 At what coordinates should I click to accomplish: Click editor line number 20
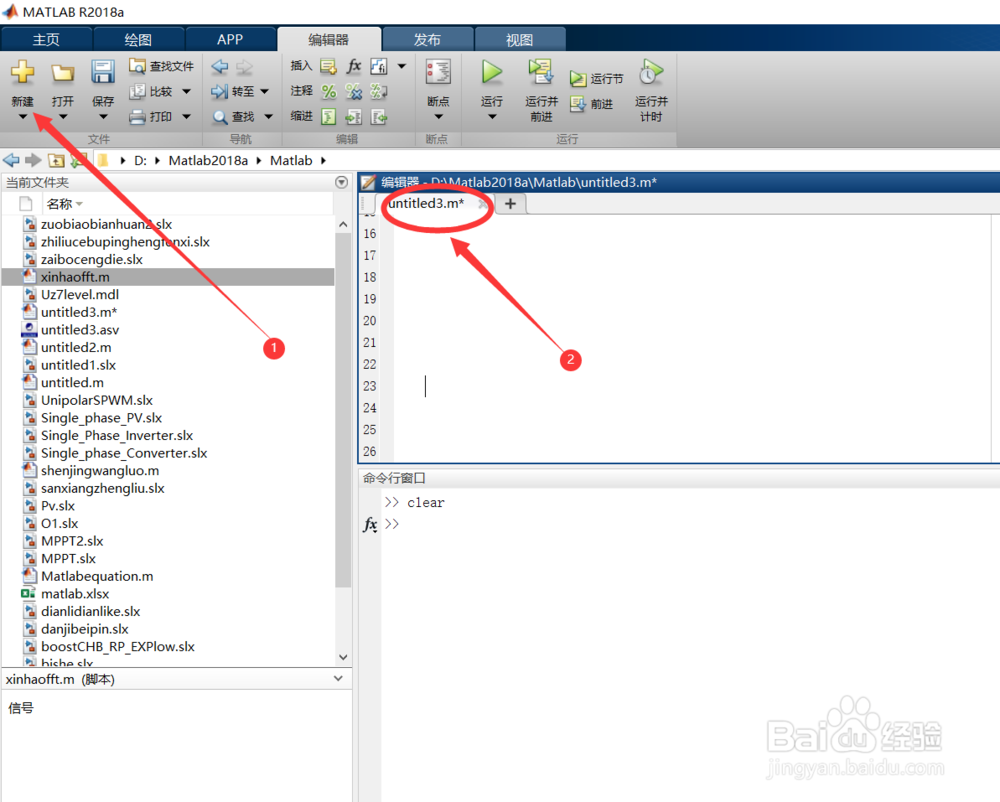click(370, 321)
